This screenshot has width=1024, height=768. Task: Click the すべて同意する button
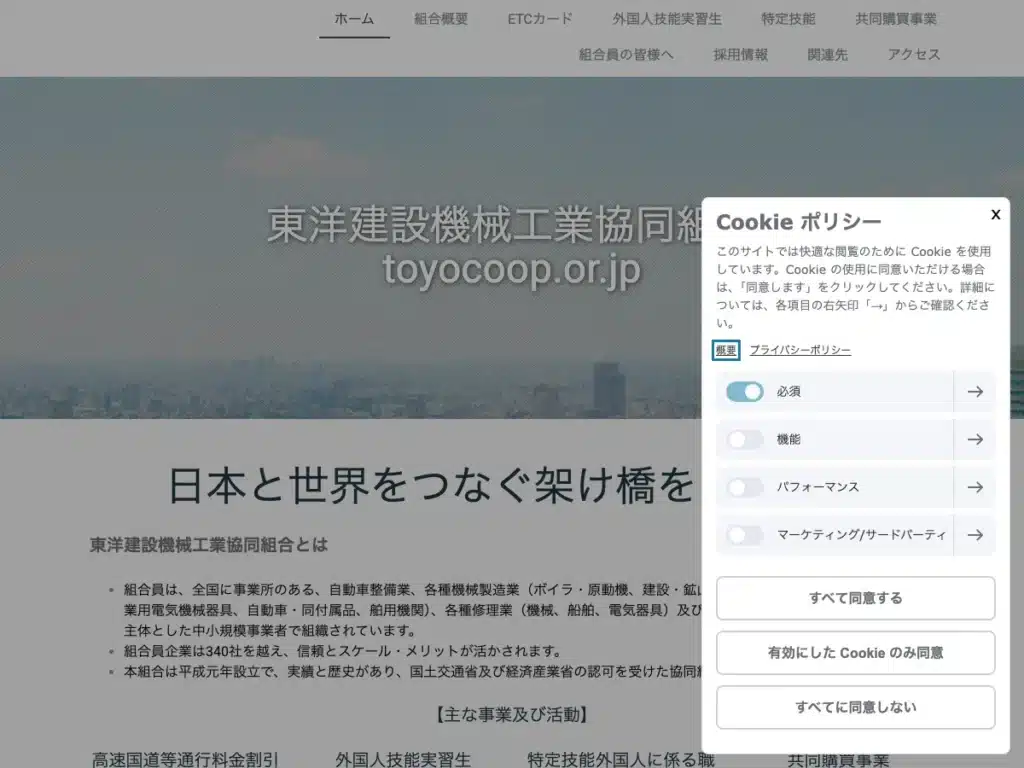tap(856, 598)
